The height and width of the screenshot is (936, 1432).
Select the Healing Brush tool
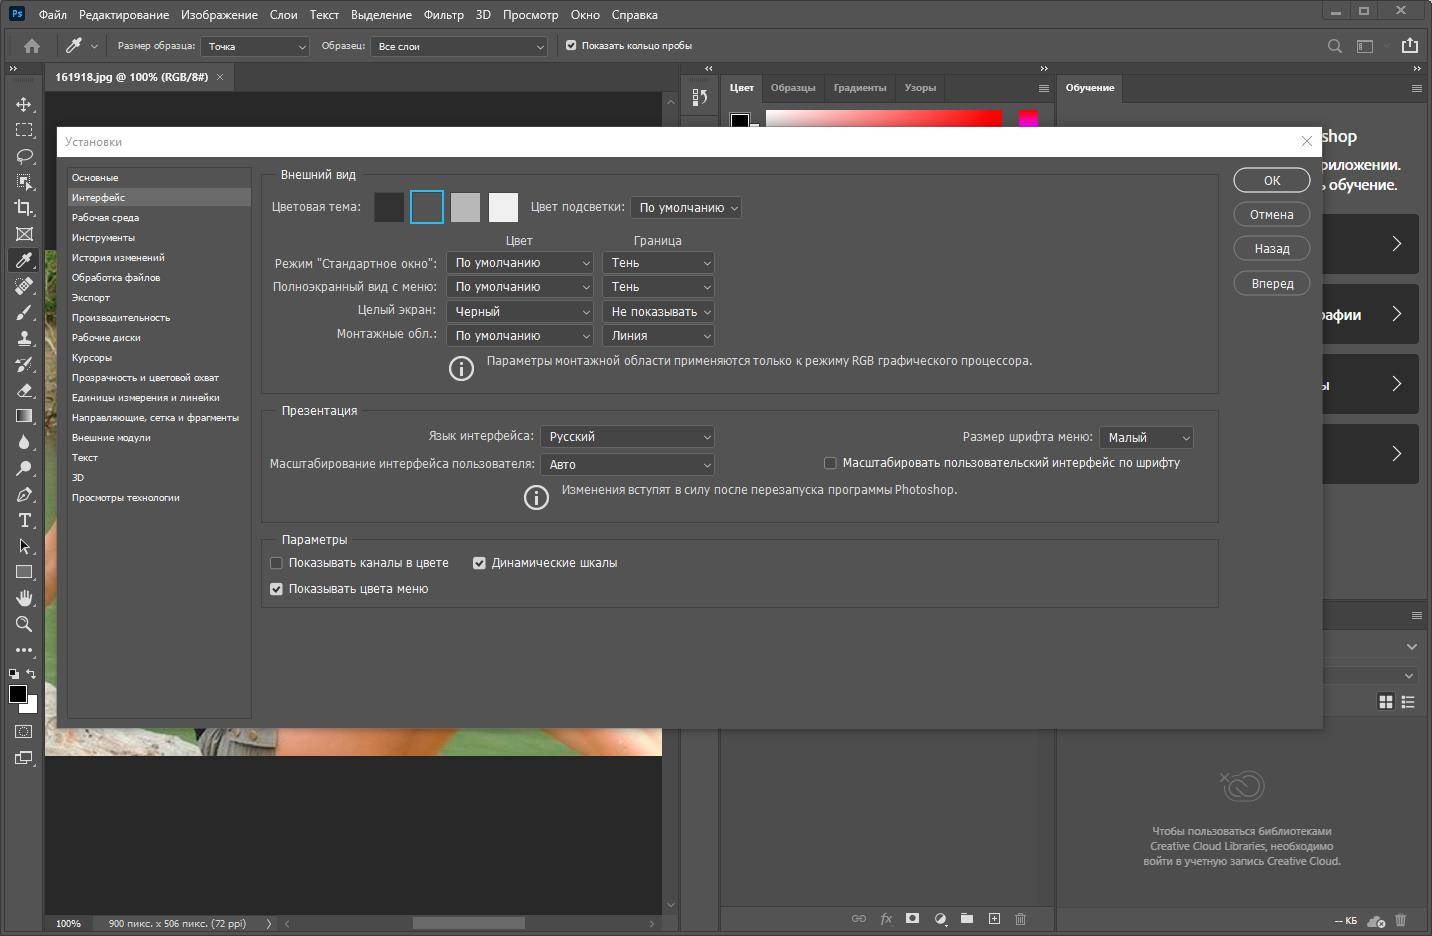(x=24, y=286)
